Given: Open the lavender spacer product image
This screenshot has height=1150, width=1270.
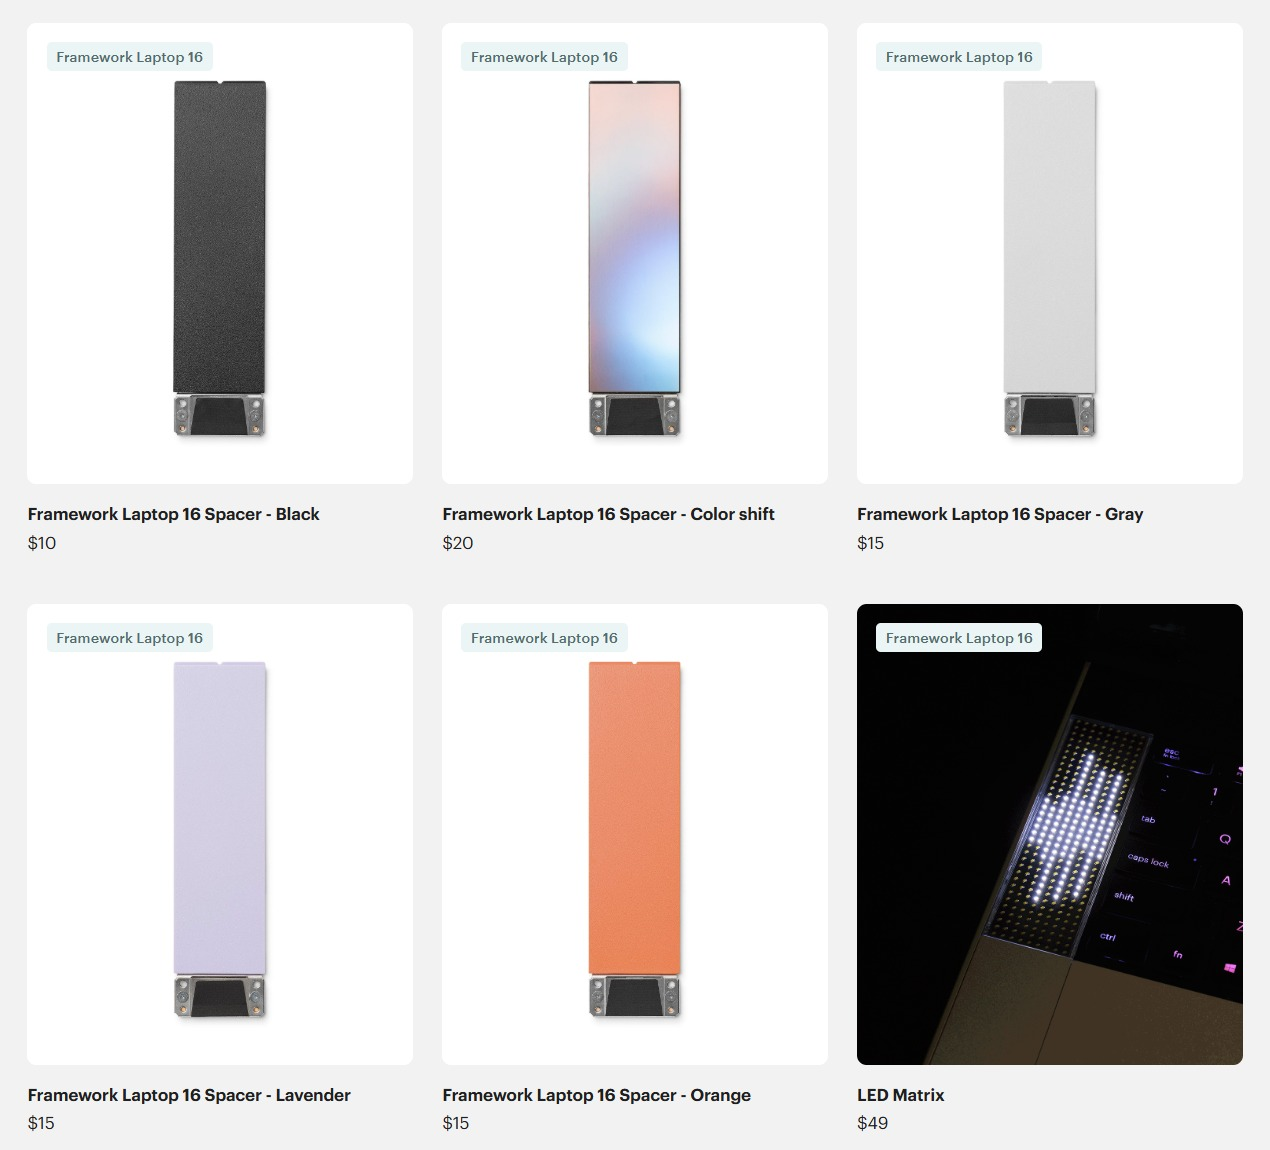Looking at the screenshot, I should click(220, 834).
